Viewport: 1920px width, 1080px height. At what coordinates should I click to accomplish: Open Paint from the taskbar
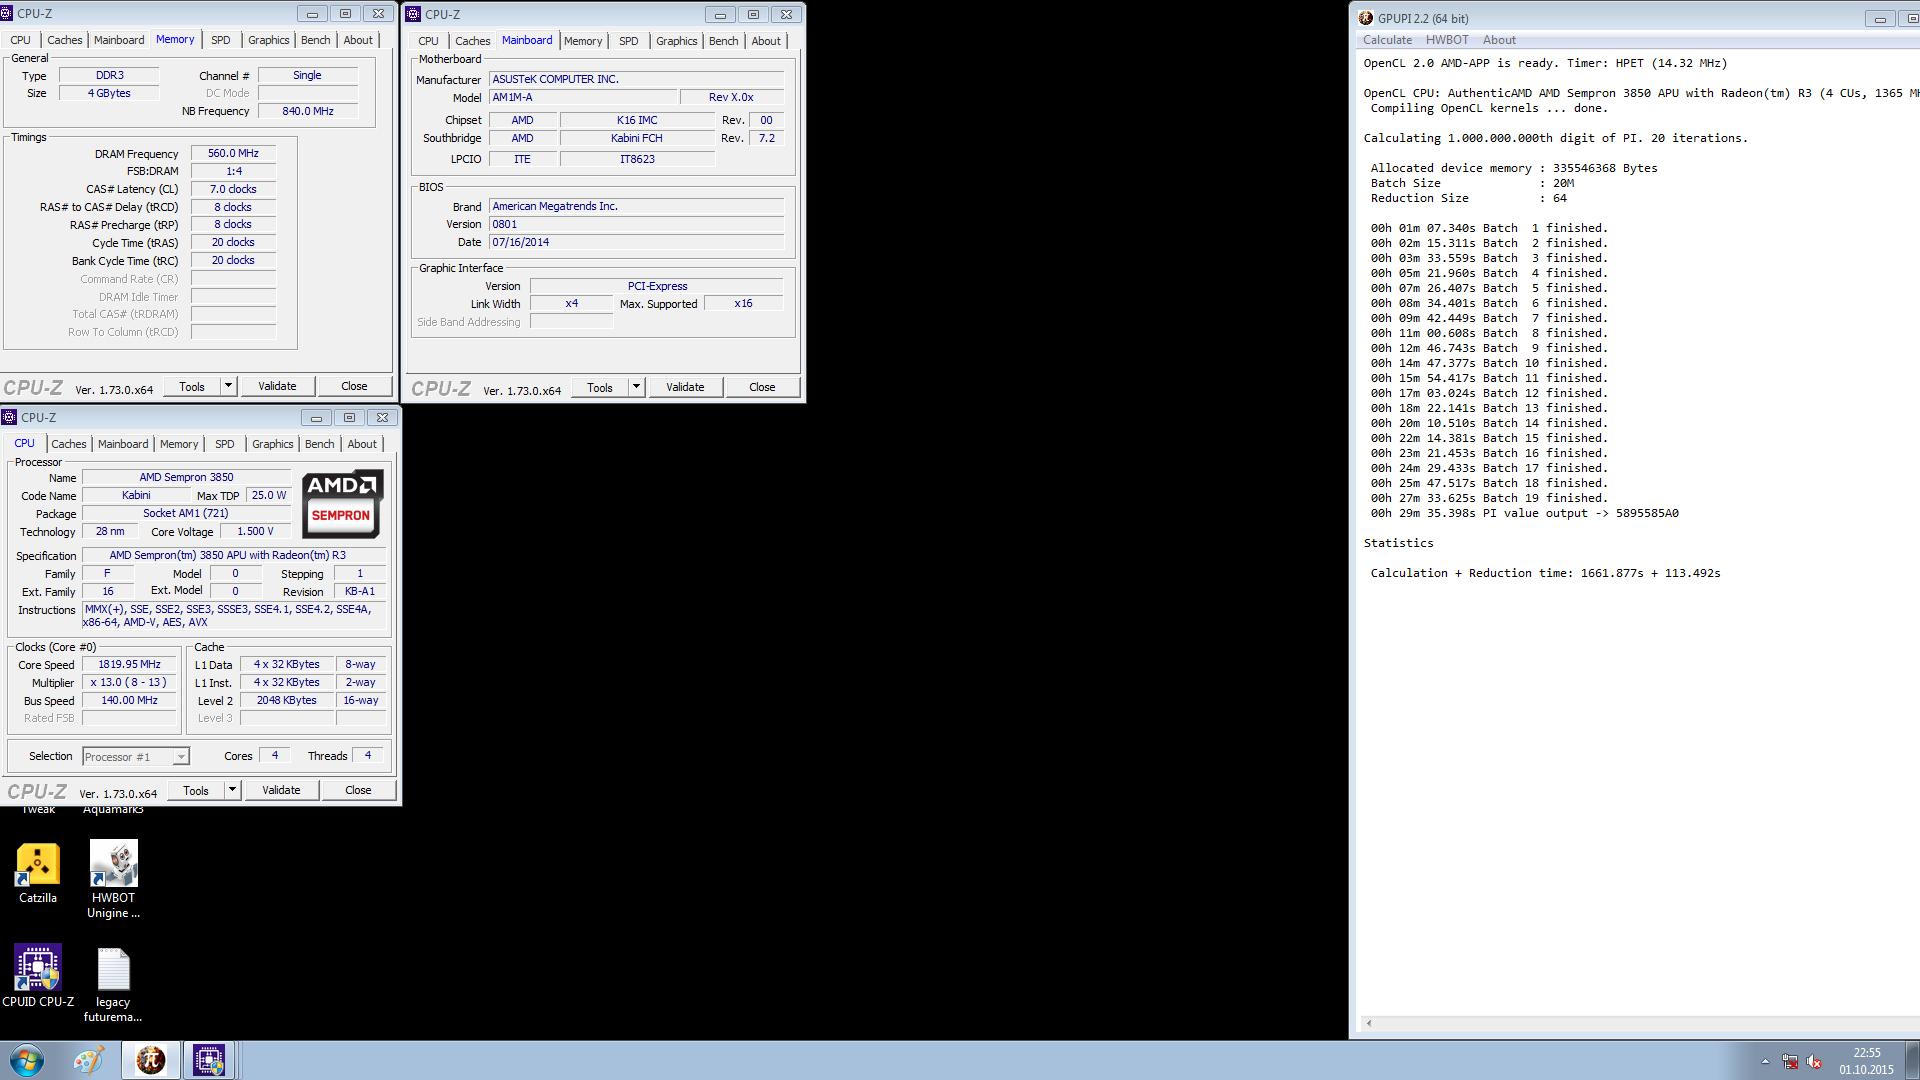click(88, 1060)
